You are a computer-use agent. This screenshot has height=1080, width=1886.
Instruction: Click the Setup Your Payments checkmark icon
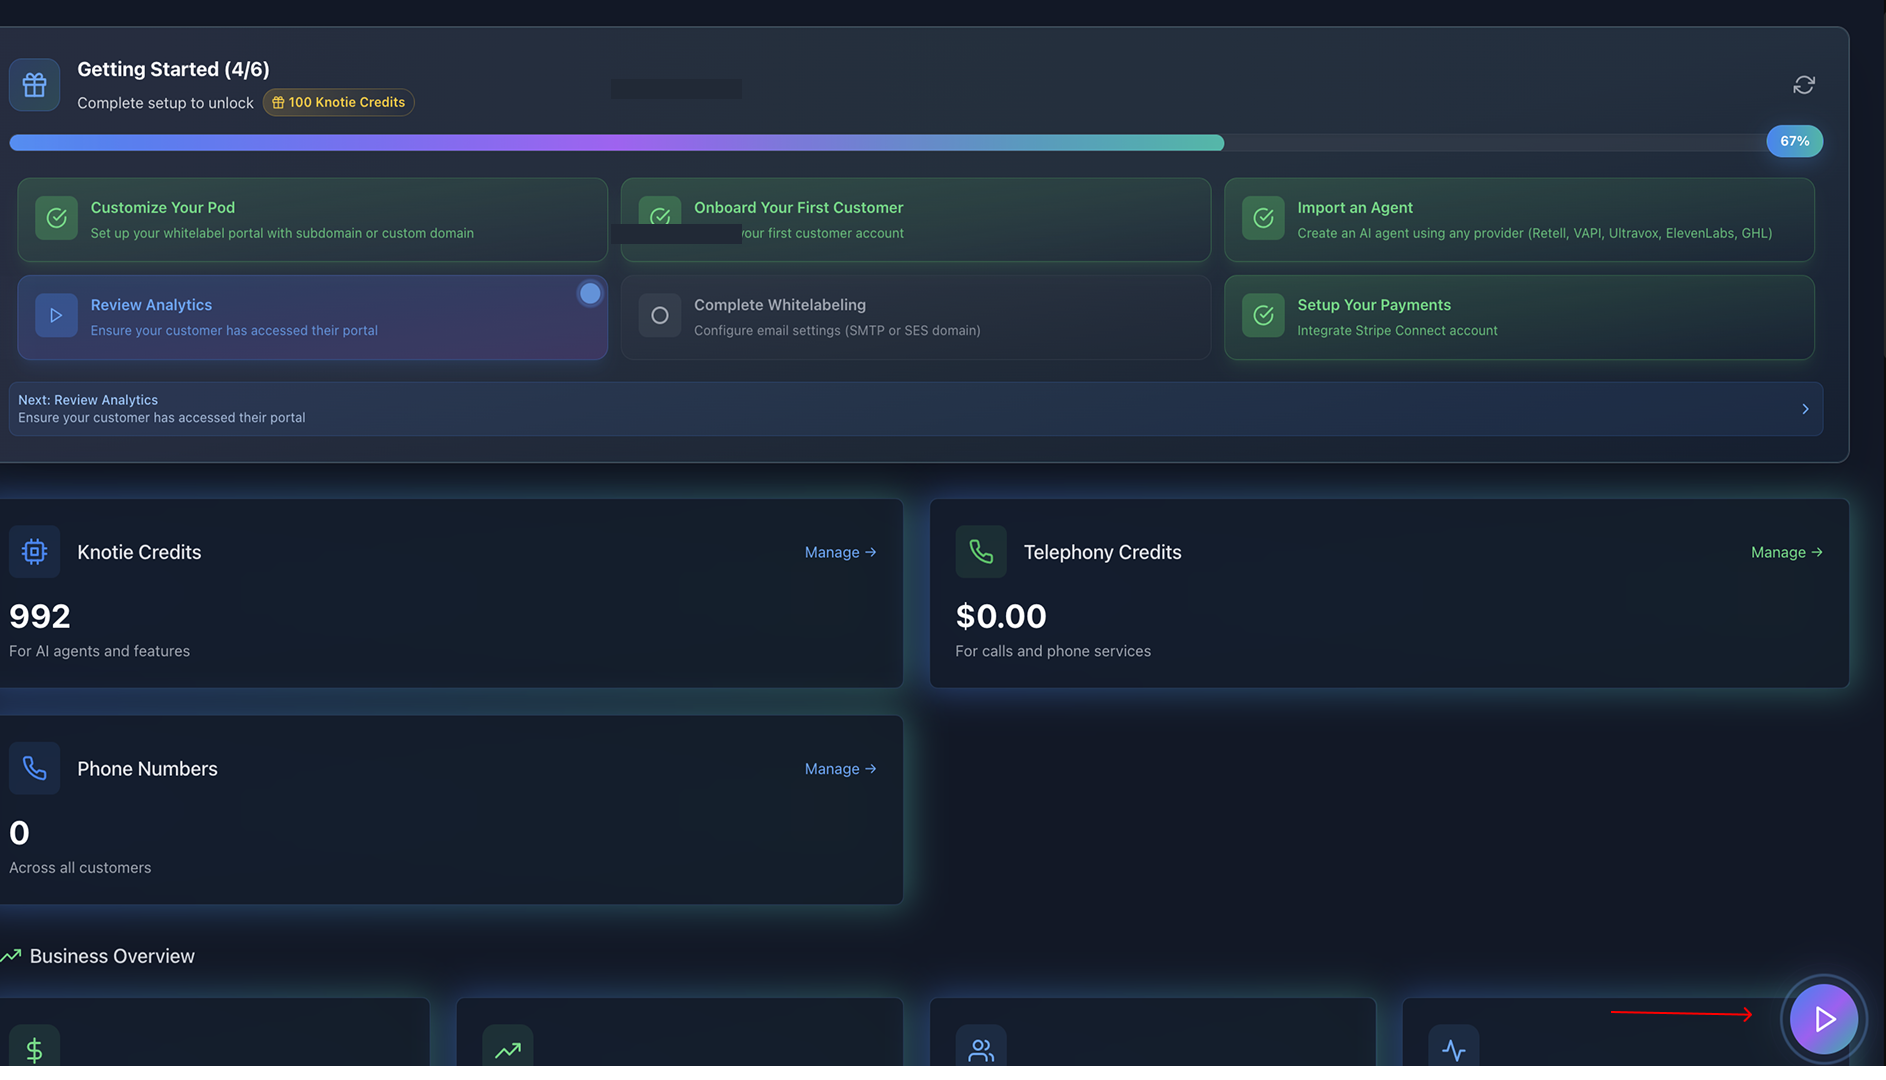[x=1263, y=315]
